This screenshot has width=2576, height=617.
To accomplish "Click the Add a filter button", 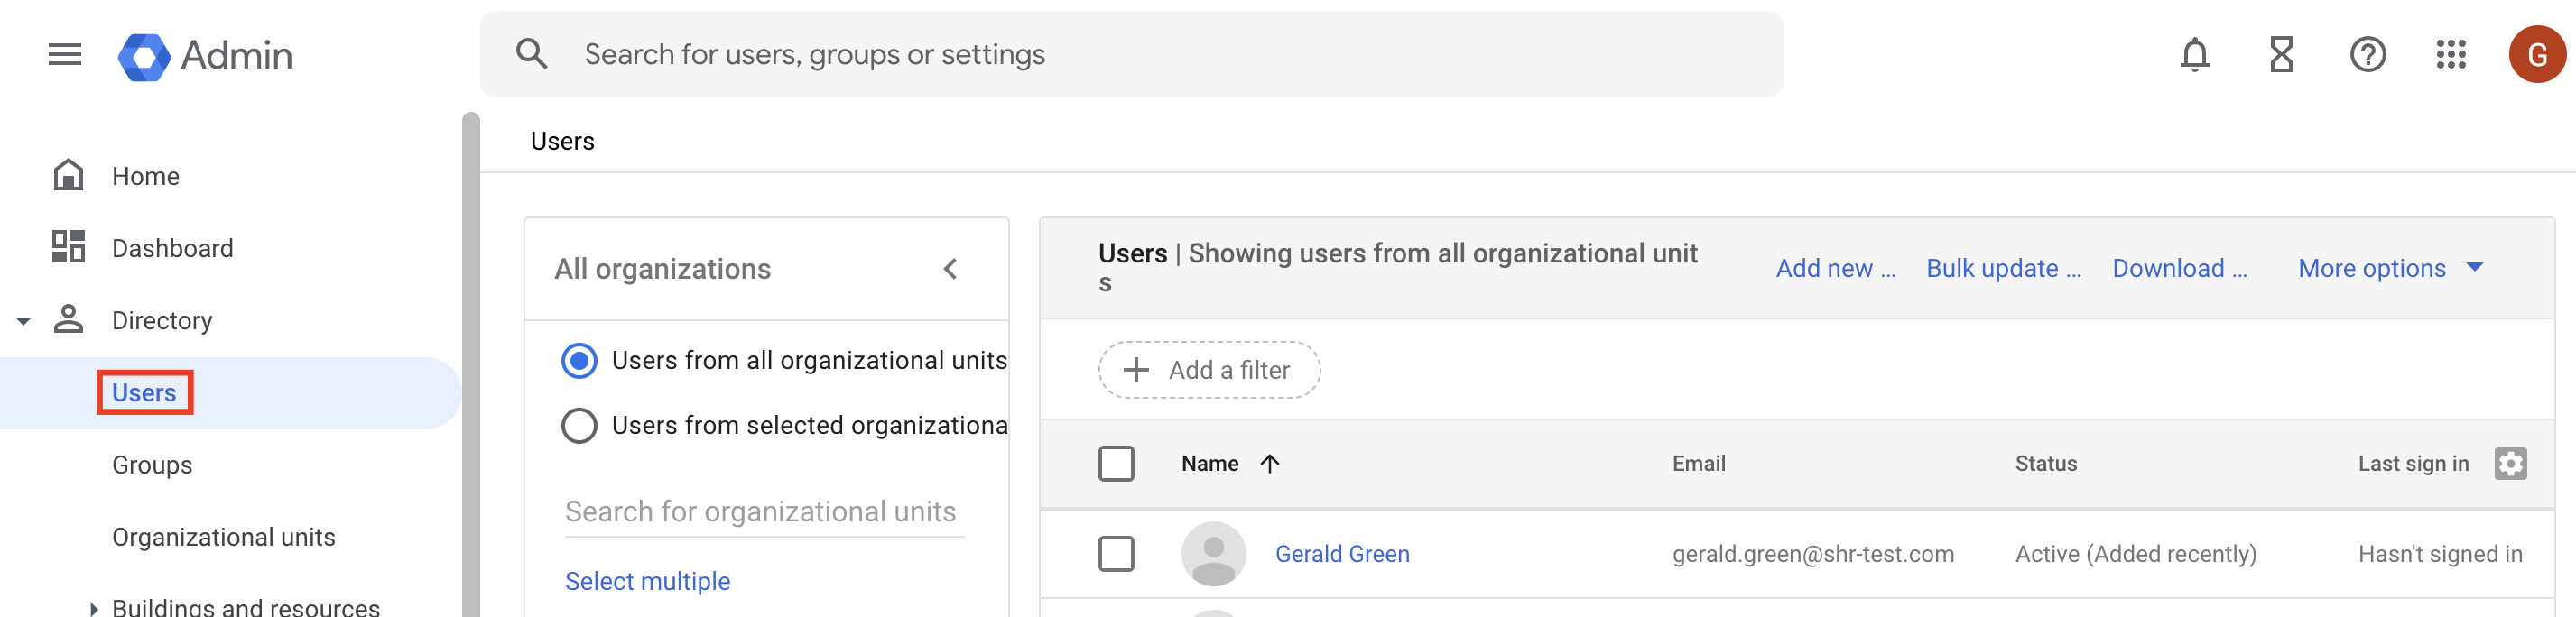I will [1209, 370].
